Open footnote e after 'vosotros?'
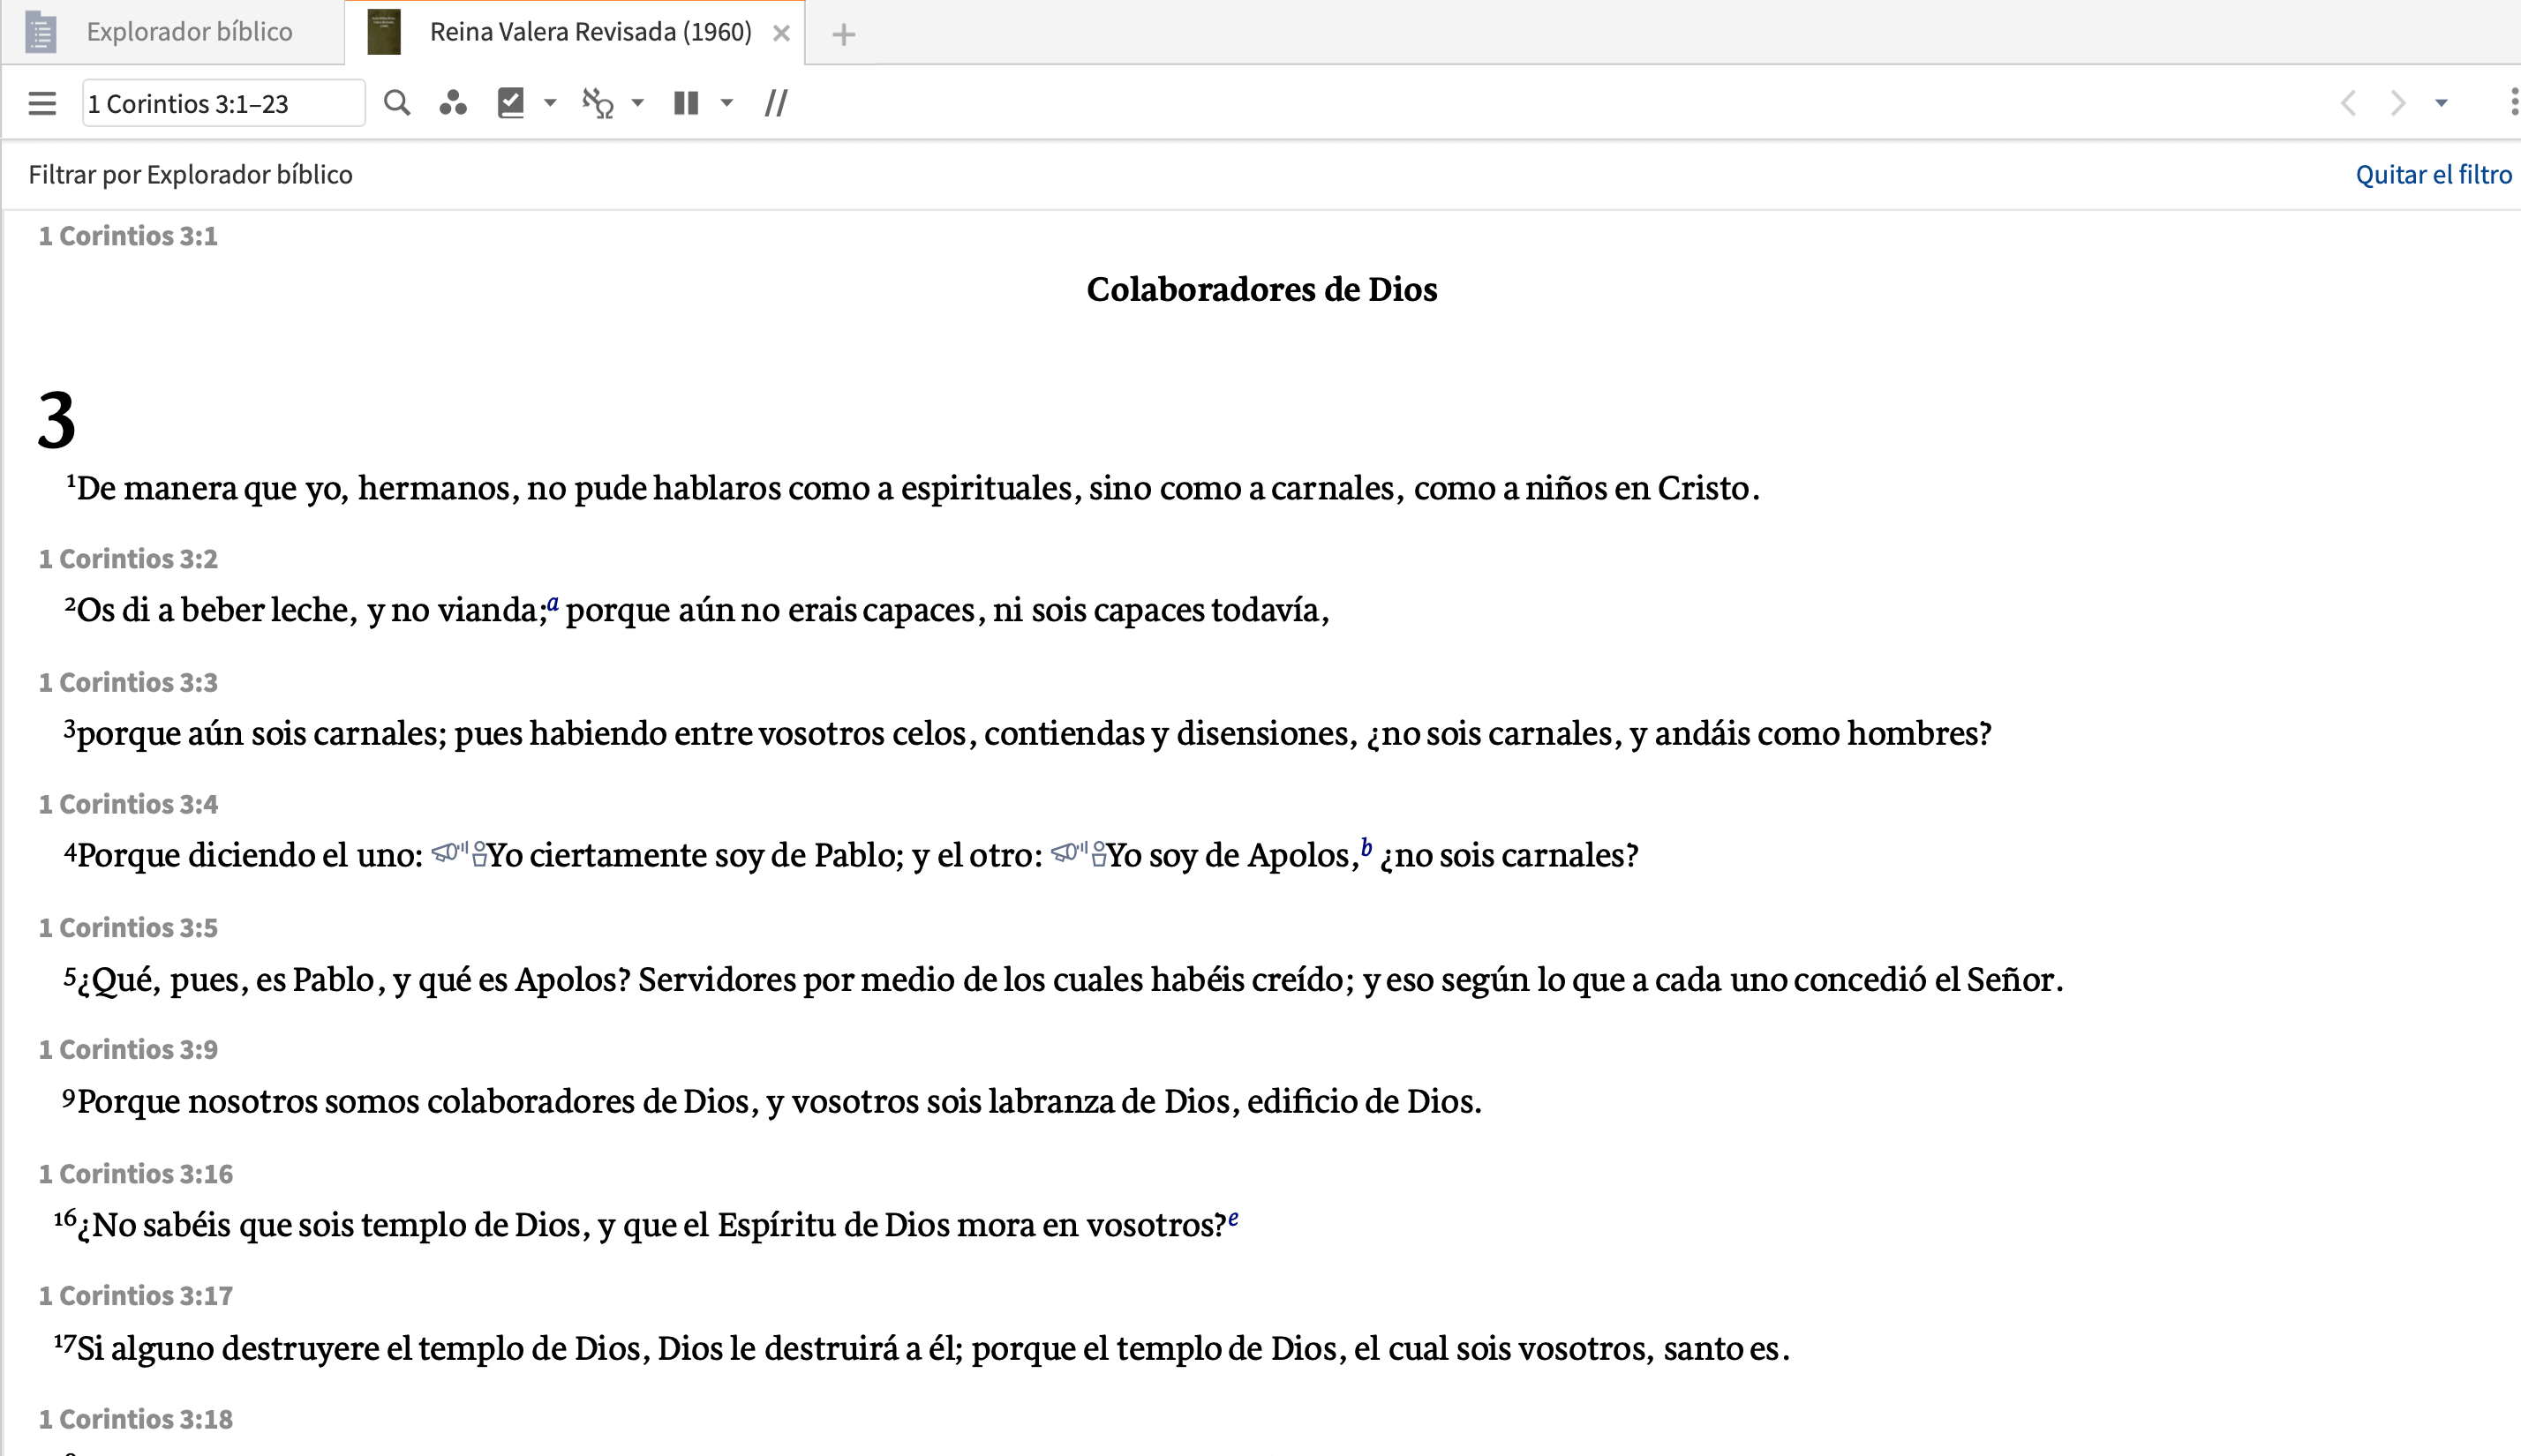 [1233, 1217]
